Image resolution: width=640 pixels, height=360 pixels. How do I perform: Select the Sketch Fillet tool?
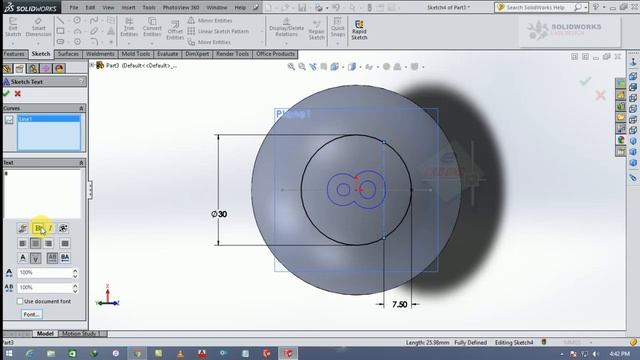pos(94,42)
